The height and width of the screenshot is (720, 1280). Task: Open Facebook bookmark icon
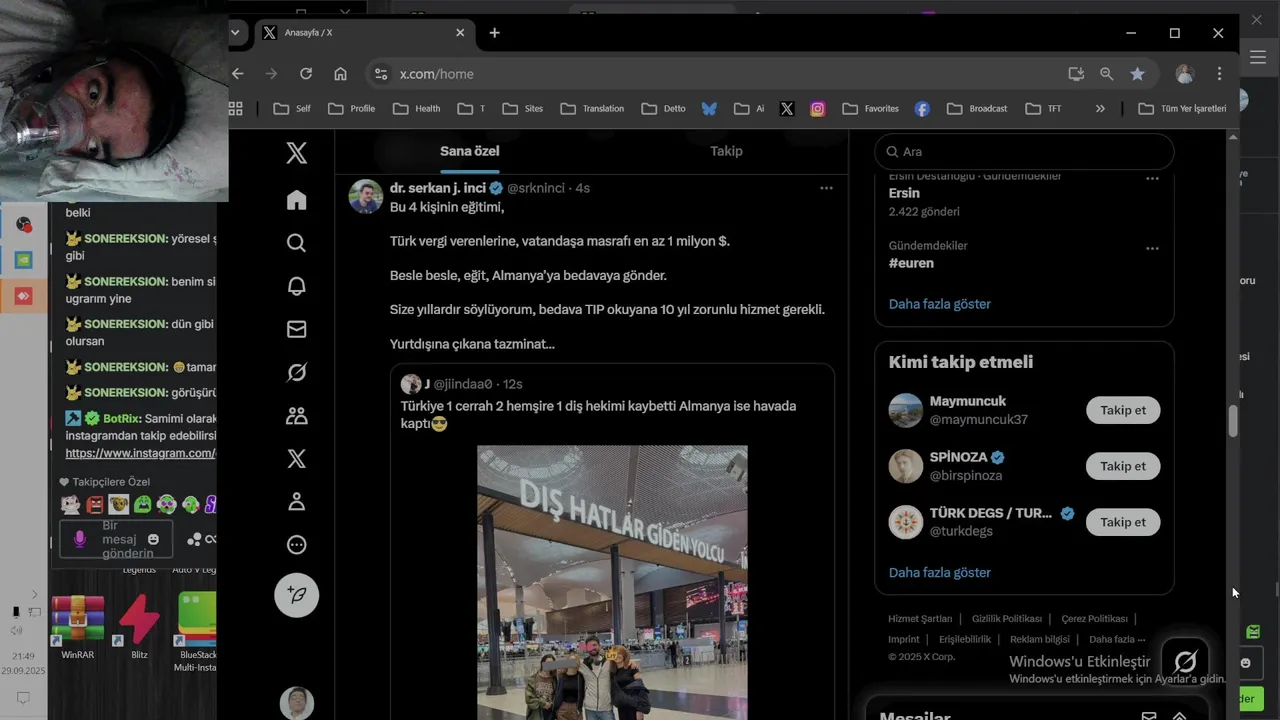[x=922, y=108]
